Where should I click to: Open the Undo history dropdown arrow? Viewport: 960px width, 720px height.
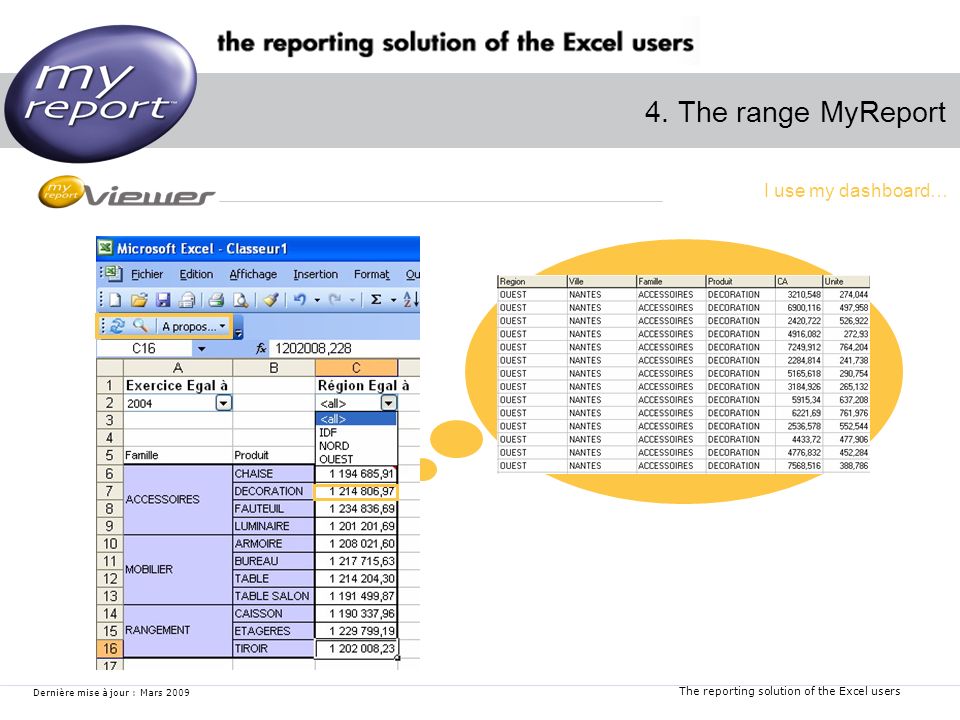(x=317, y=300)
